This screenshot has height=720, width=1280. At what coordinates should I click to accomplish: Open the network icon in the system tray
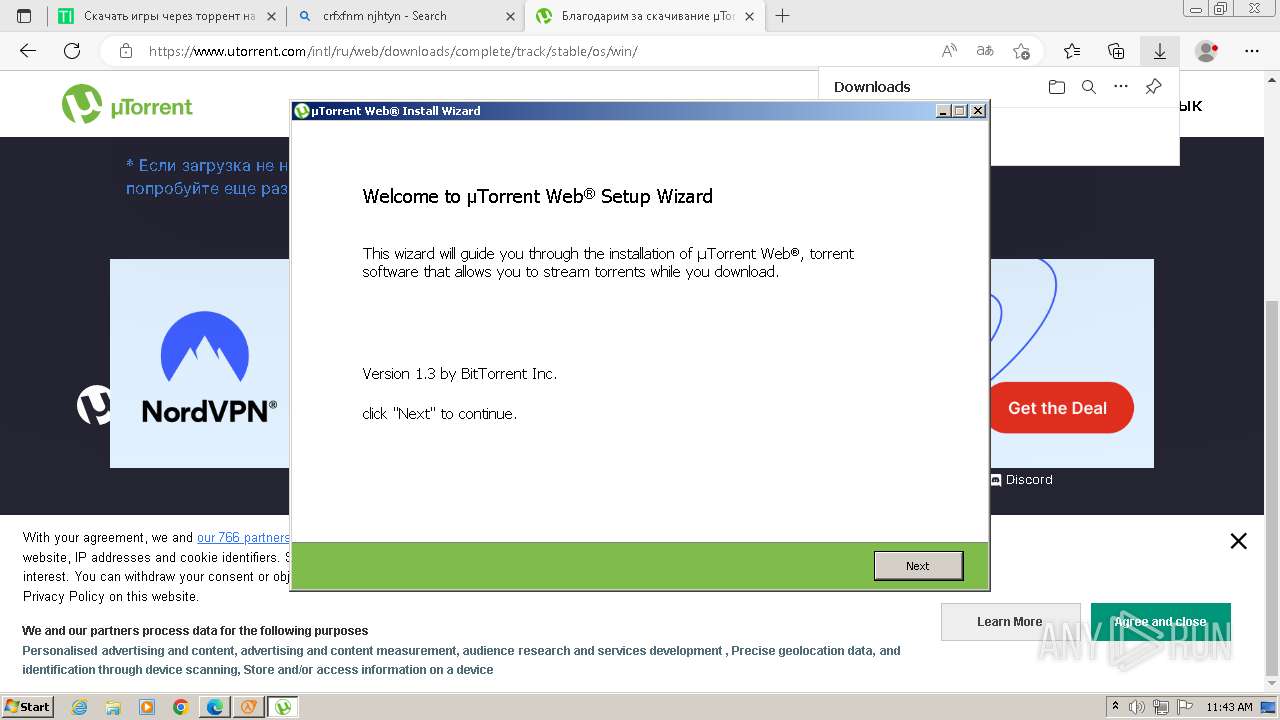pos(1160,707)
